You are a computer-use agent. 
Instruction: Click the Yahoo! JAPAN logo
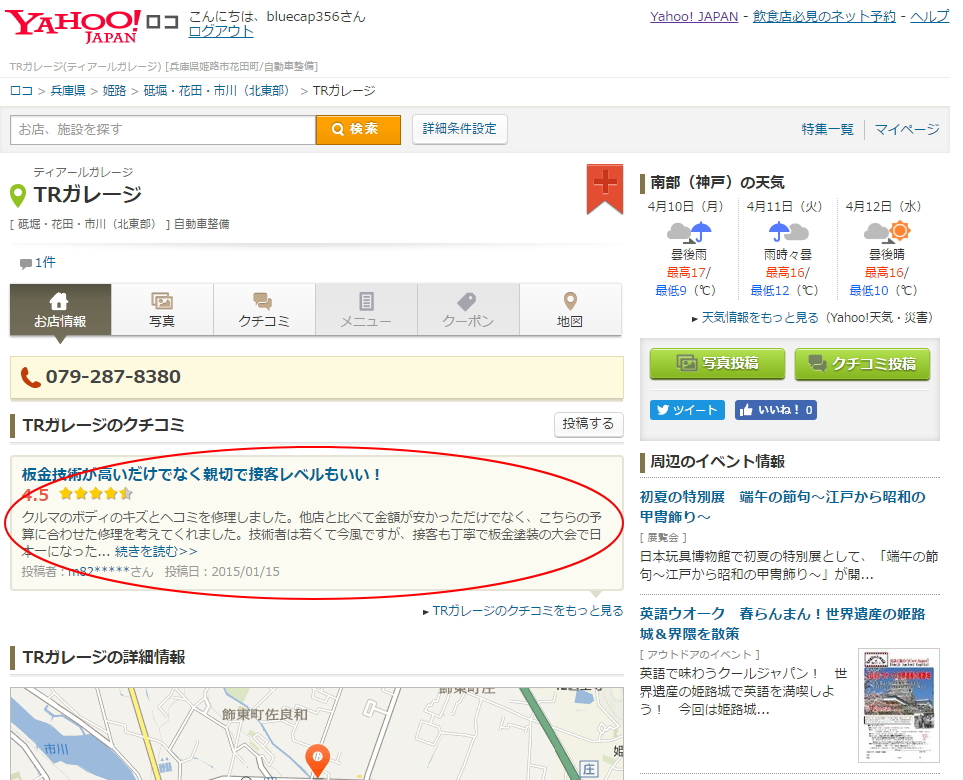(x=73, y=26)
